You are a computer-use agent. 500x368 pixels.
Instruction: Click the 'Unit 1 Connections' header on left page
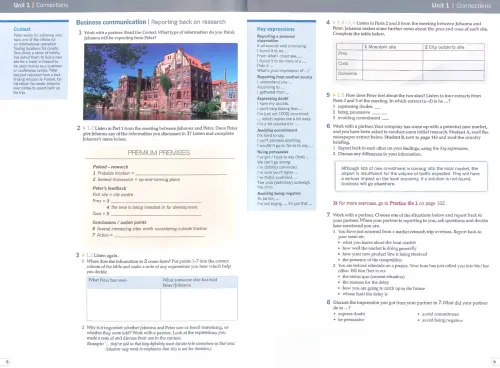pyautogui.click(x=41, y=5)
